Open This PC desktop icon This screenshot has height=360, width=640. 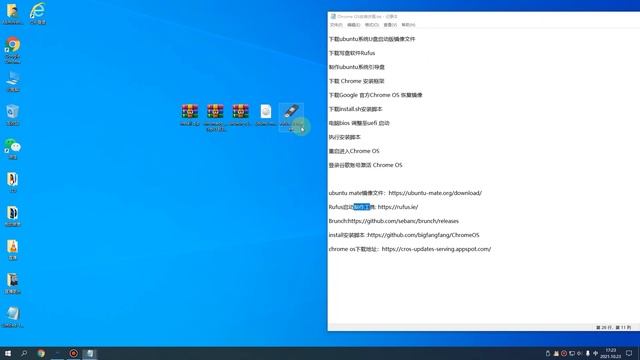(13, 81)
